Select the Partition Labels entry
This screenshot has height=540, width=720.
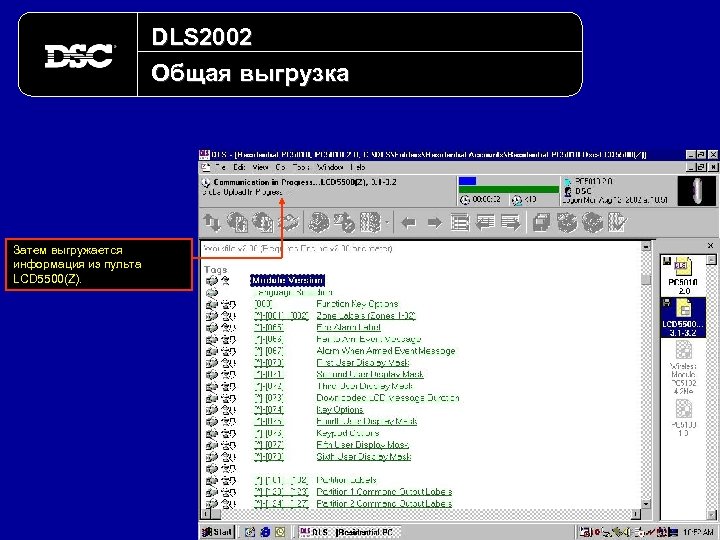pyautogui.click(x=346, y=480)
